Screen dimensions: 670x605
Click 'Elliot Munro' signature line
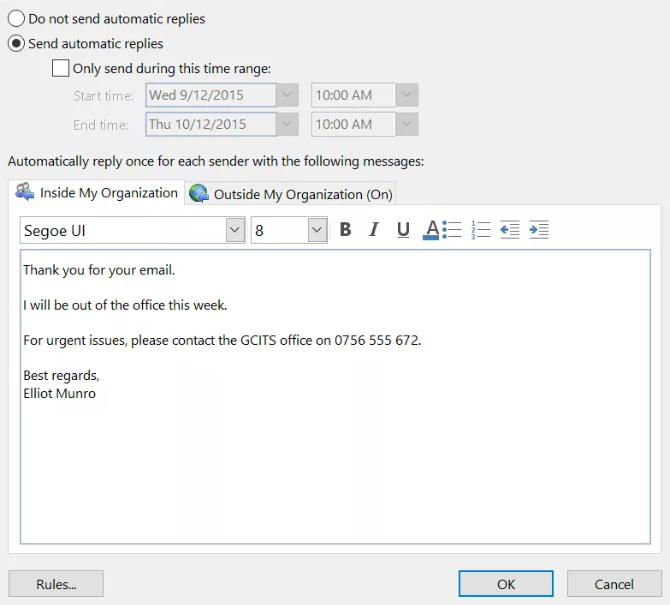[x=59, y=394]
